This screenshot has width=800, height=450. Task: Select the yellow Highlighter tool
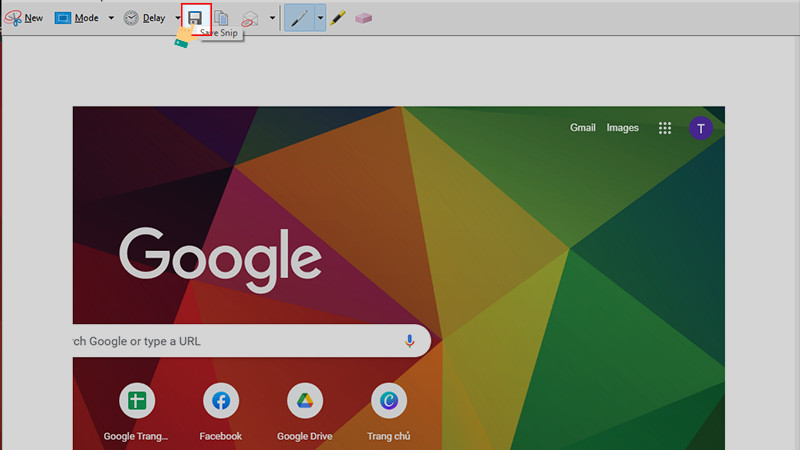(x=338, y=18)
